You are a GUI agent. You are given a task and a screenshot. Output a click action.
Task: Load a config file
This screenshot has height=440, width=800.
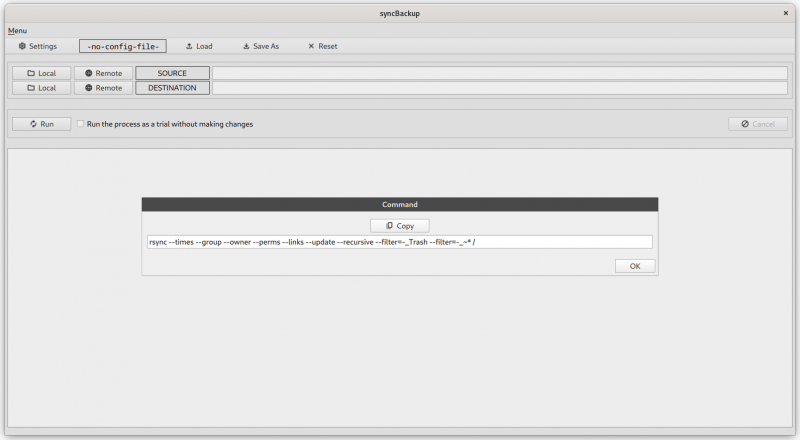click(x=199, y=46)
